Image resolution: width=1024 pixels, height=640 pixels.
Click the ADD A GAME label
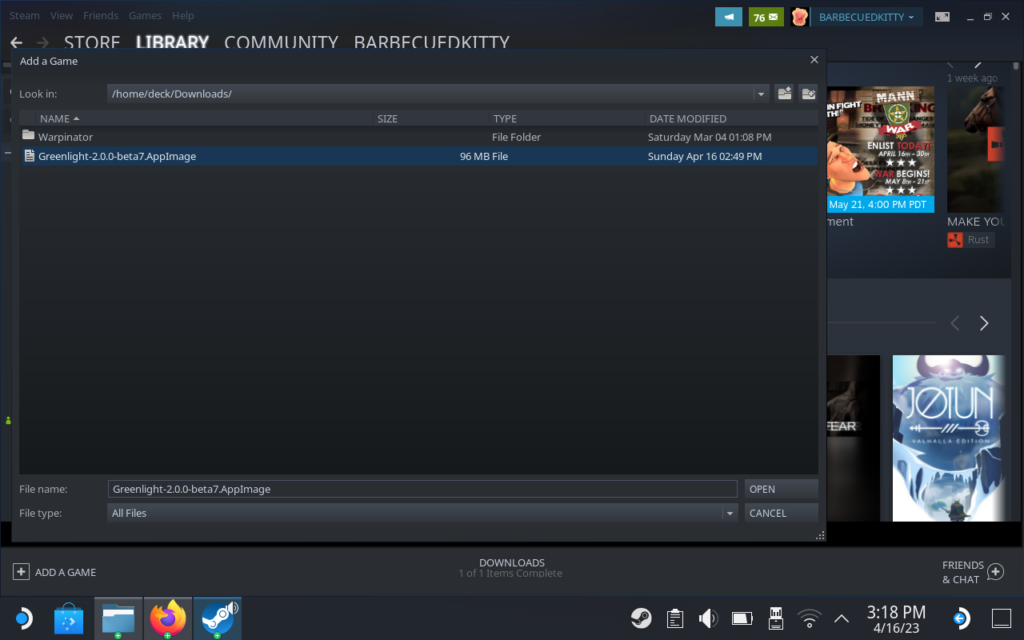[x=65, y=572]
